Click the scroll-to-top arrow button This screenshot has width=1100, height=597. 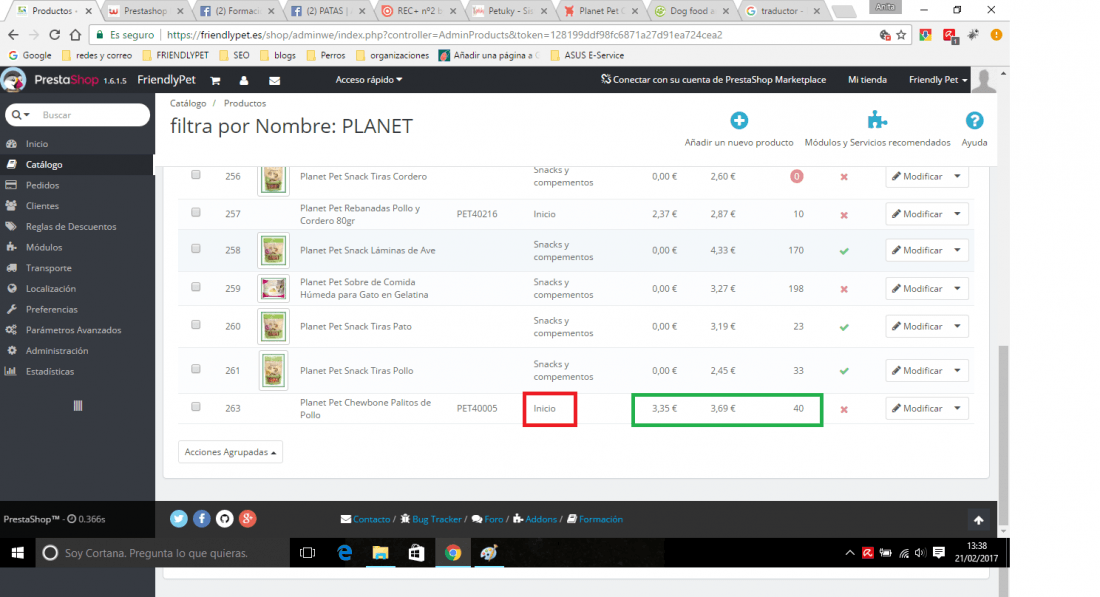click(x=978, y=520)
